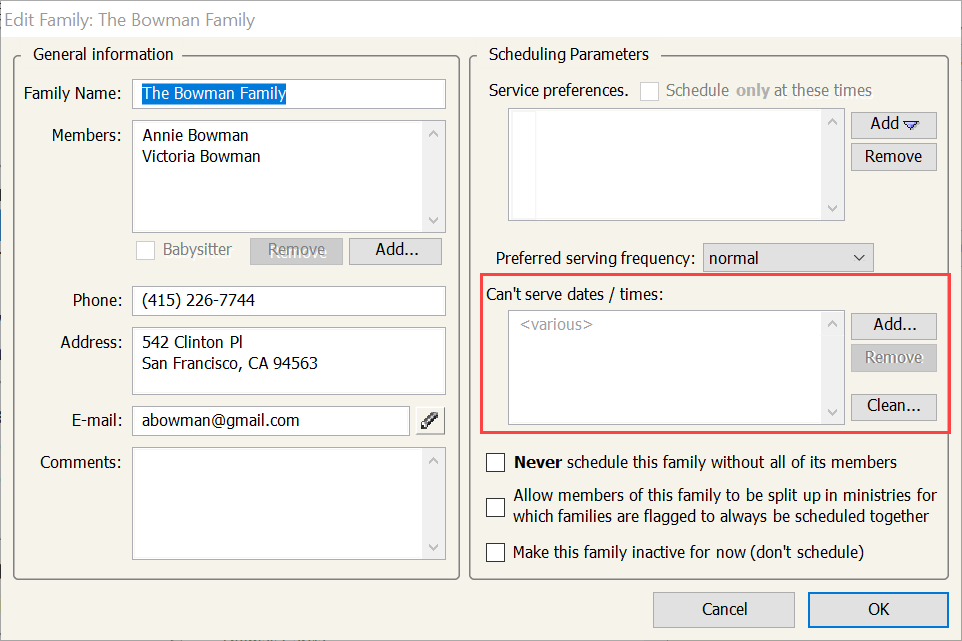This screenshot has width=962, height=641.
Task: Select Annie Bowman in Members list
Action: pyautogui.click(x=195, y=135)
